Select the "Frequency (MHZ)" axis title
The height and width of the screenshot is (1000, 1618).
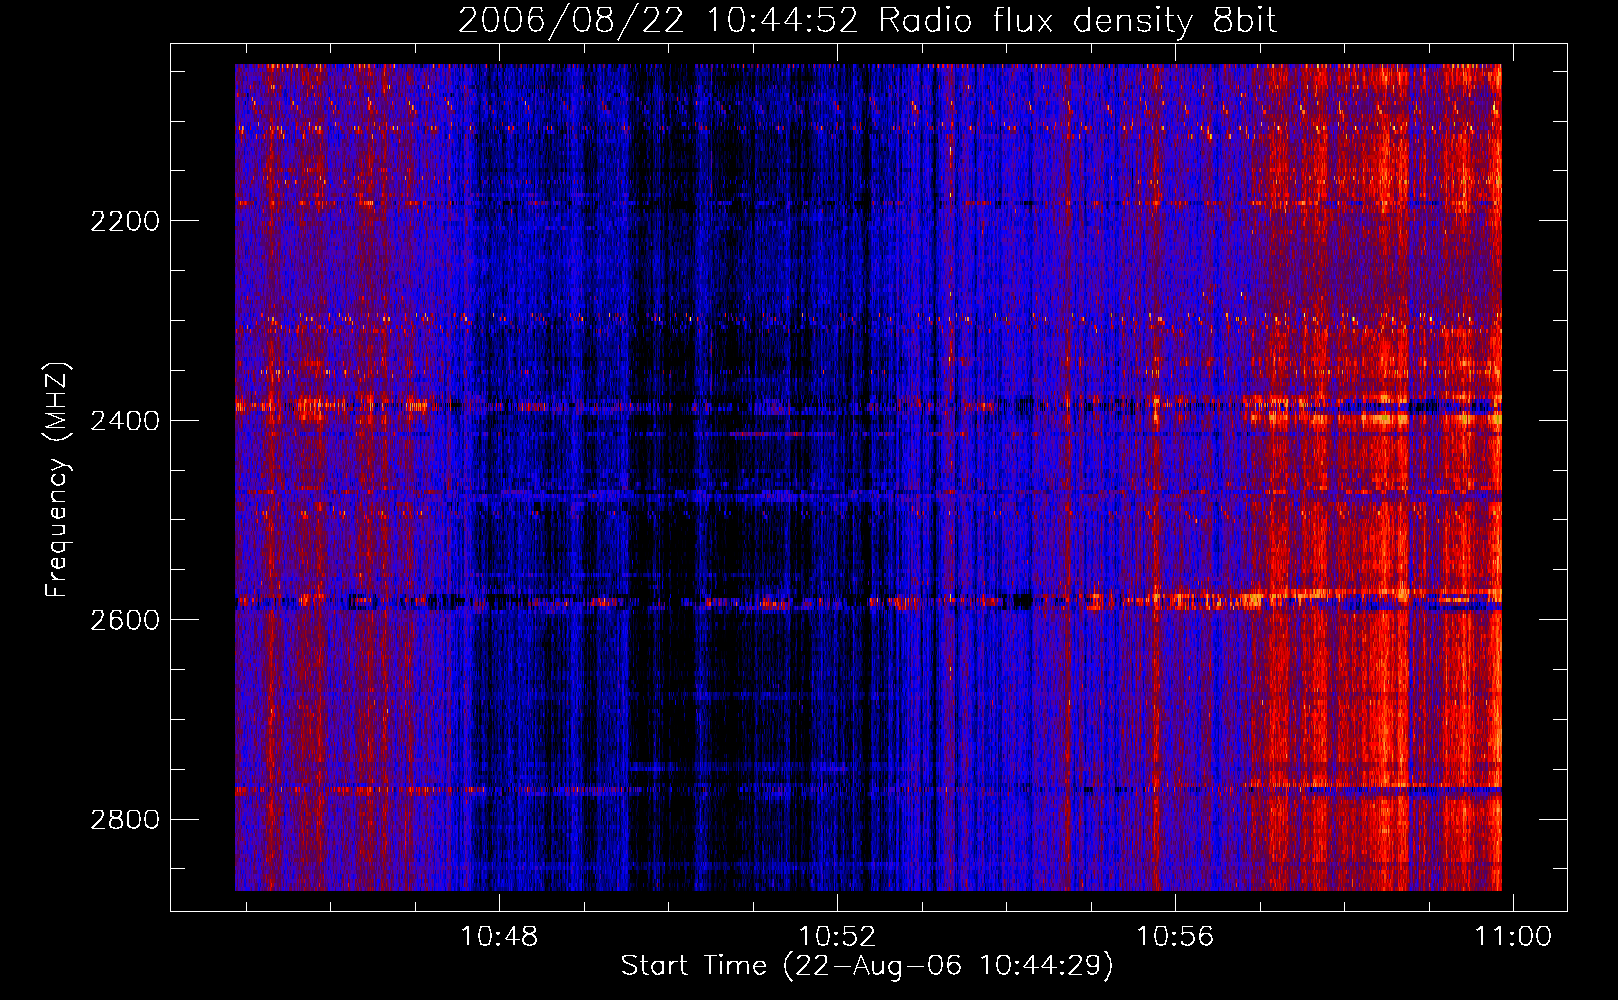click(x=58, y=480)
